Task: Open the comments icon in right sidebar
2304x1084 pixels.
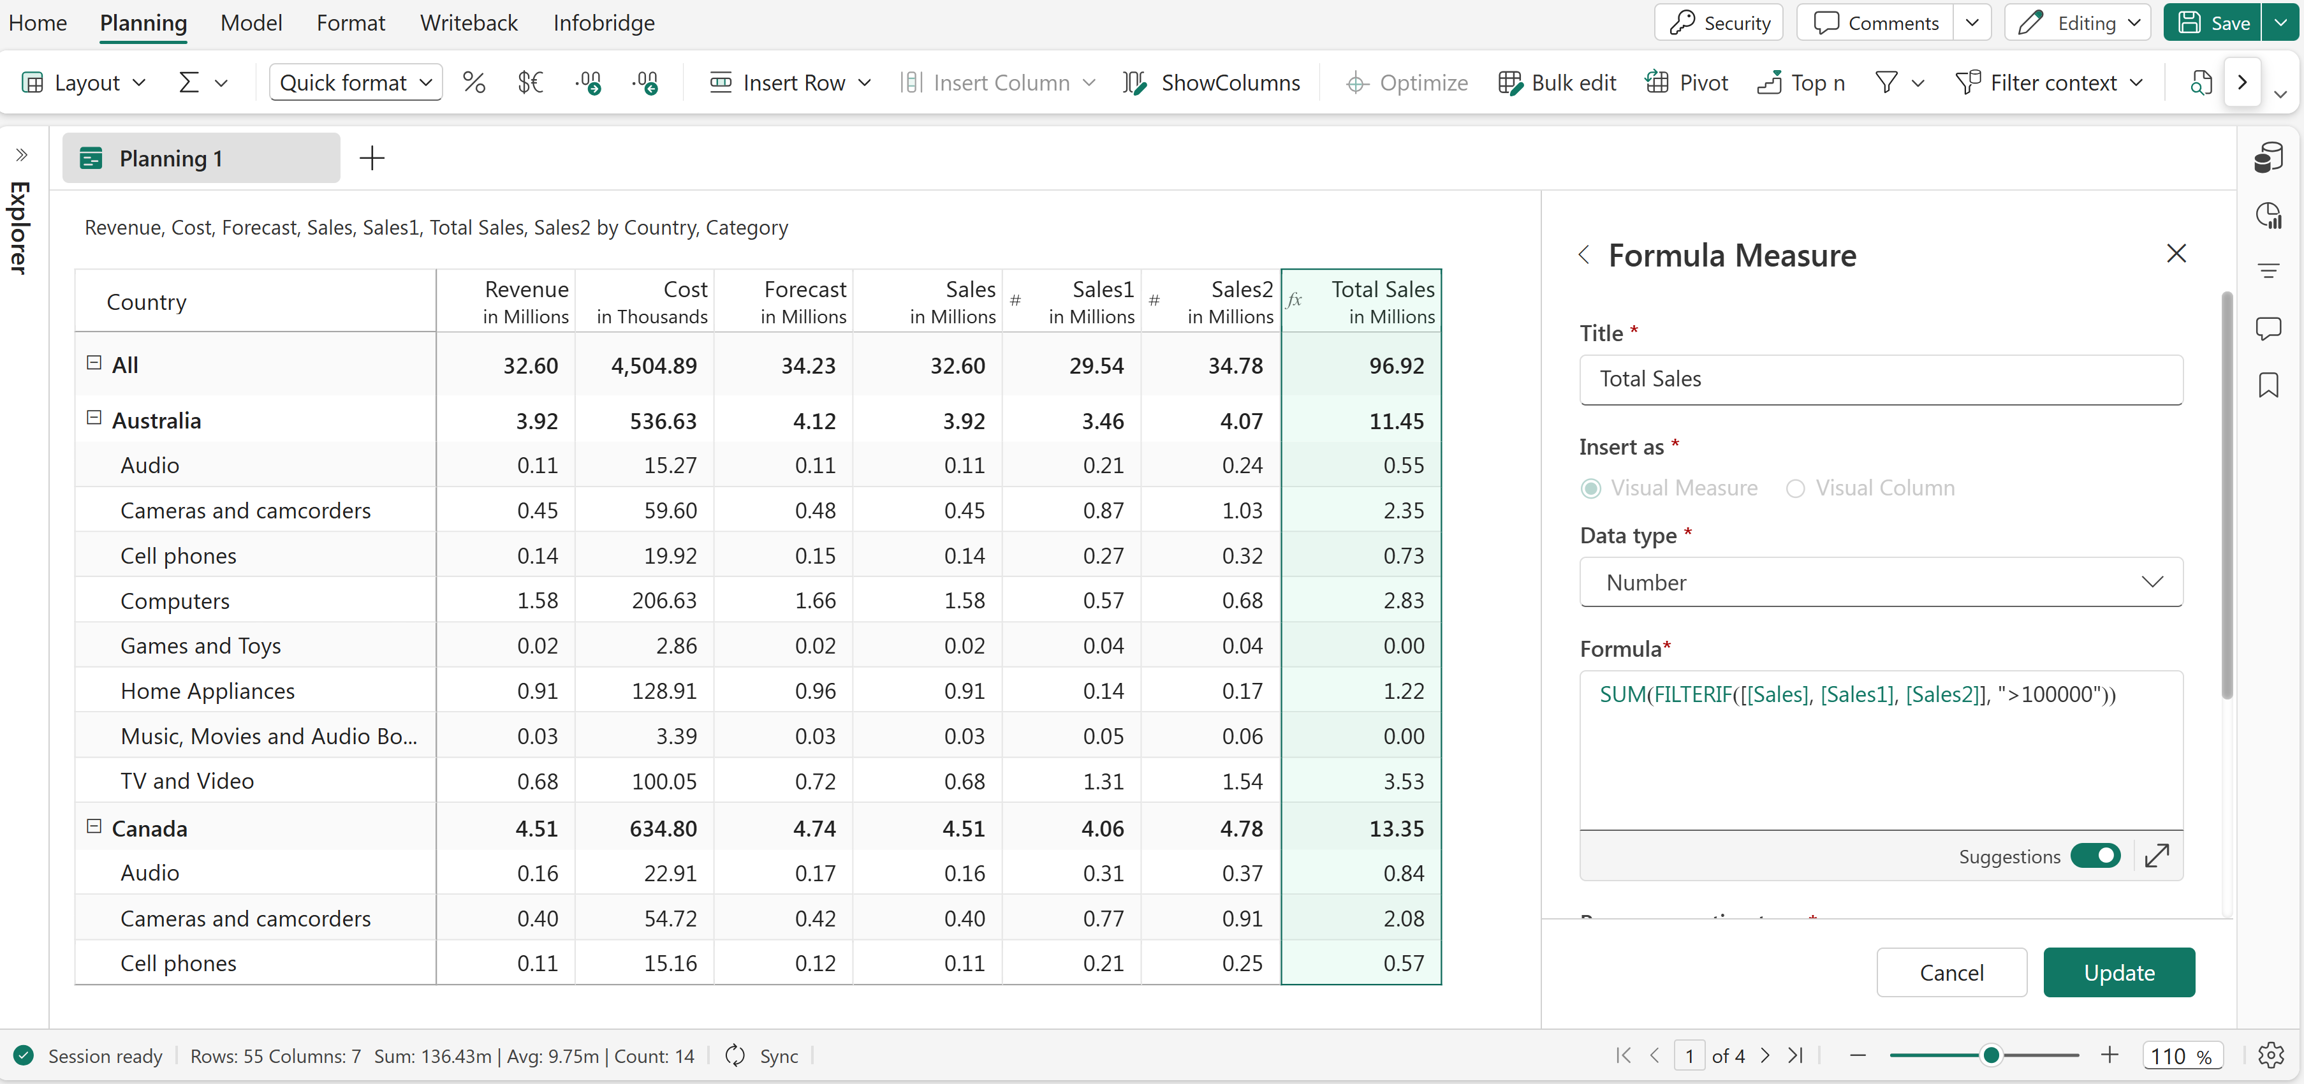Action: coord(2269,328)
